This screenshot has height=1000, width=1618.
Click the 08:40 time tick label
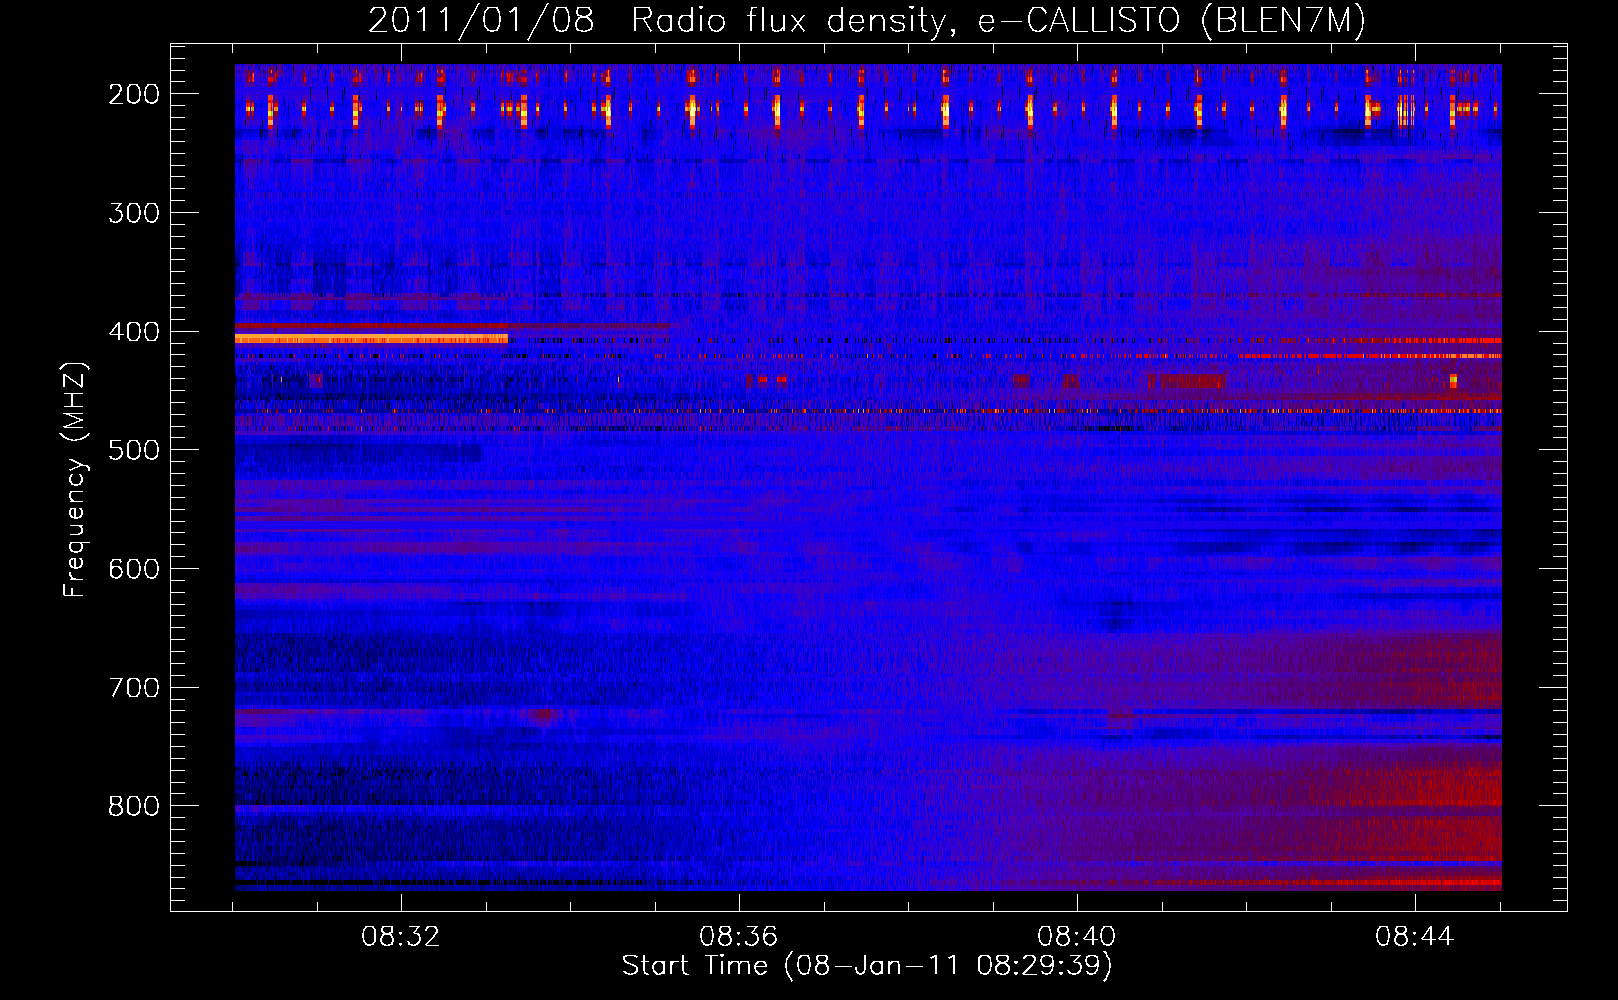1077,937
